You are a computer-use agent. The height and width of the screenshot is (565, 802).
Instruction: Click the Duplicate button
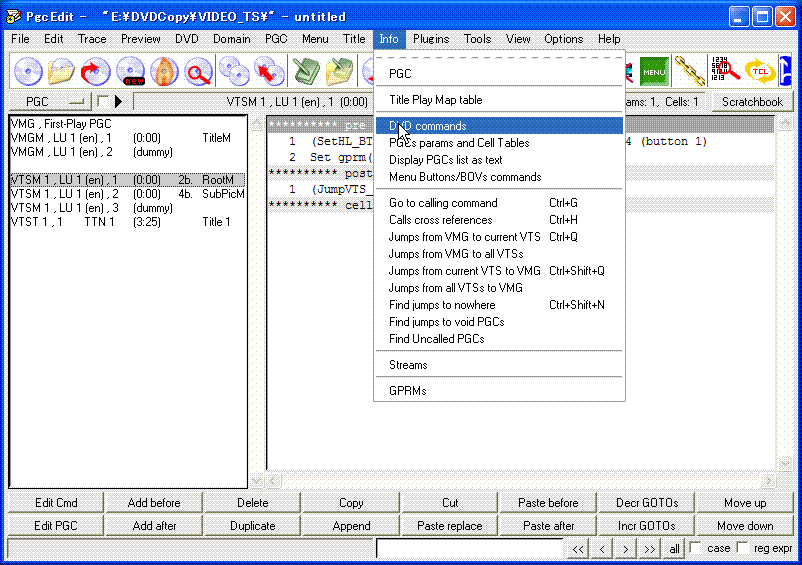[x=253, y=526]
